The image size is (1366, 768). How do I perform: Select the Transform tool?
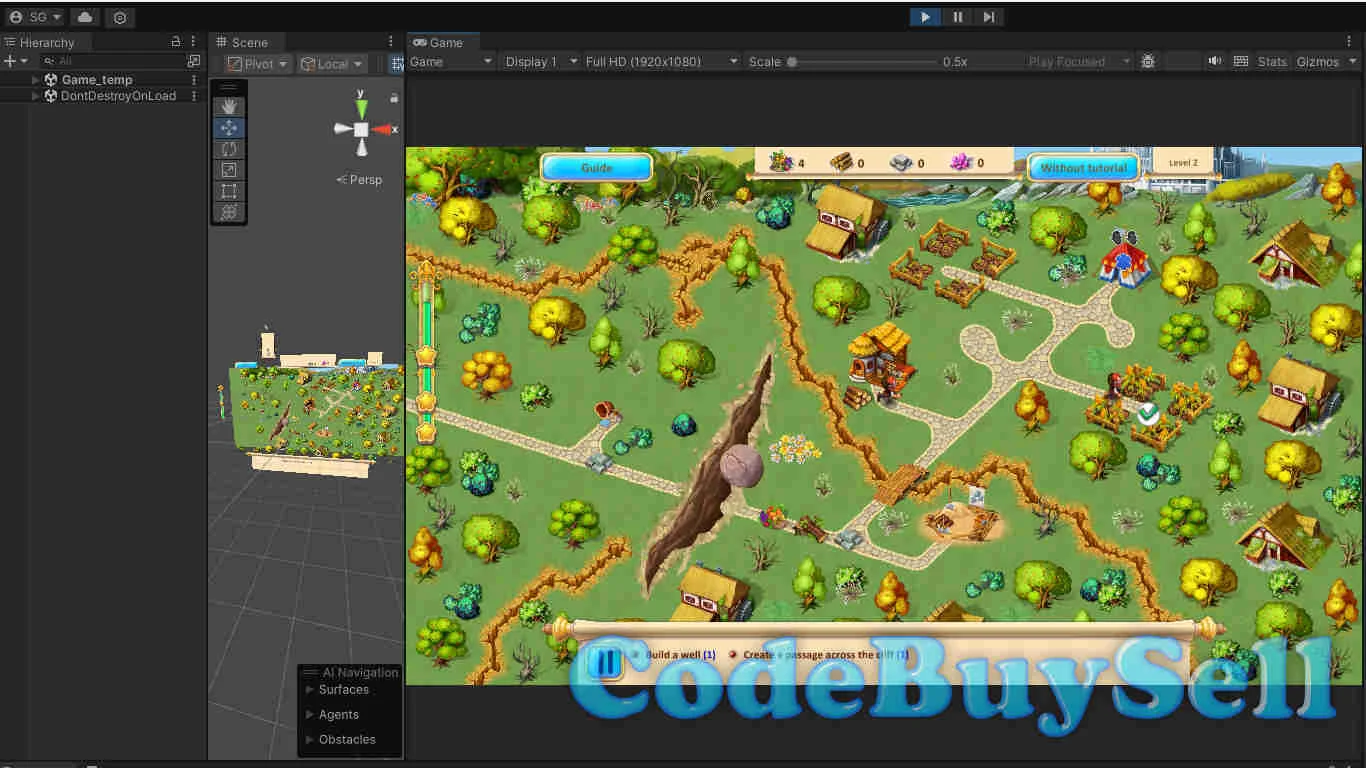(229, 212)
